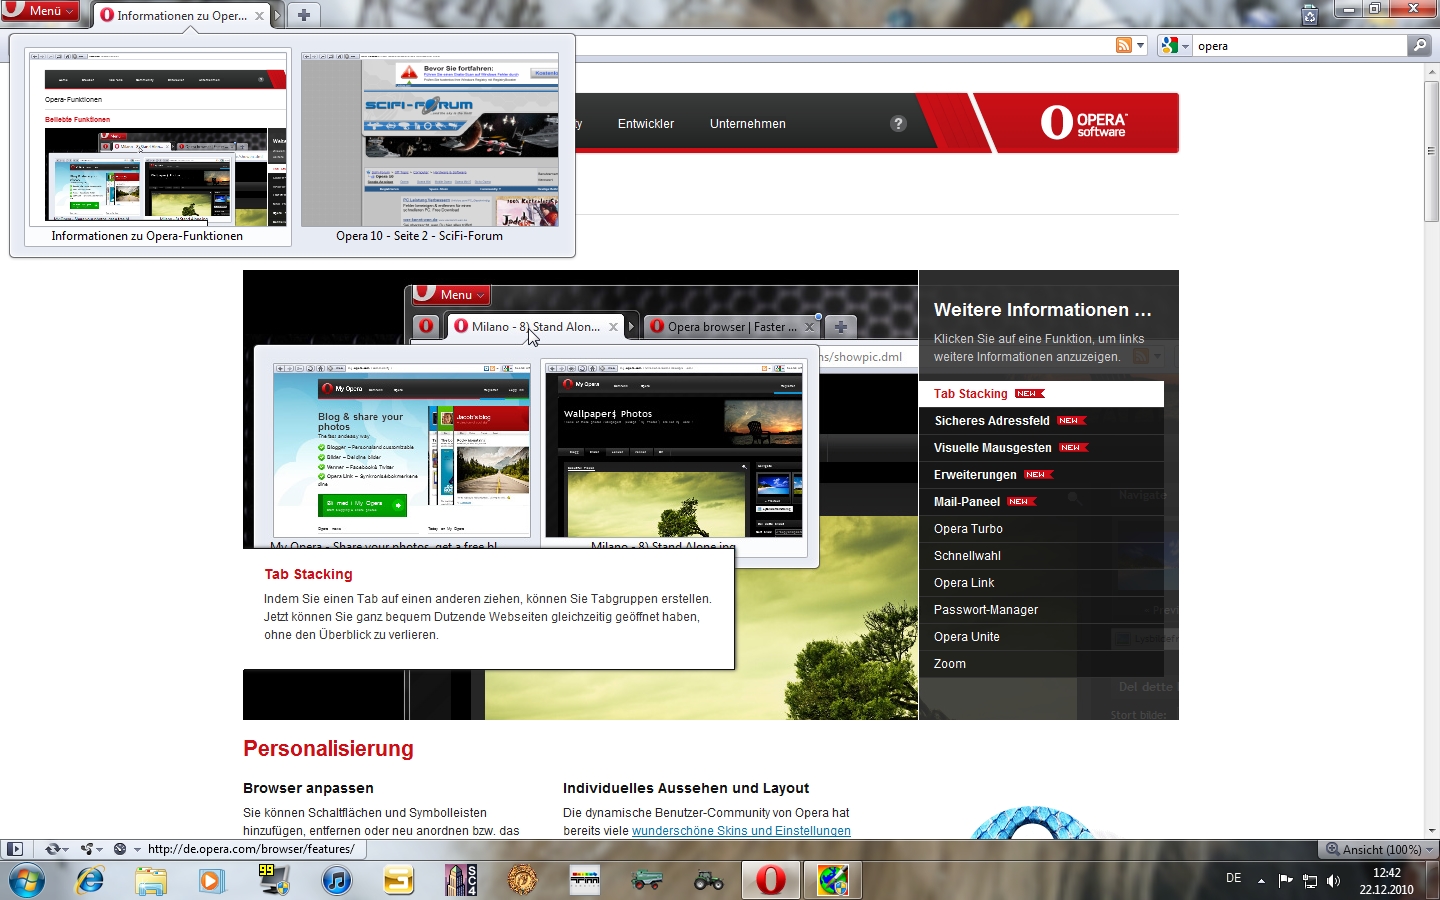Click the Opera Link sync icon in the status bar
Image resolution: width=1440 pixels, height=900 pixels.
coord(52,849)
